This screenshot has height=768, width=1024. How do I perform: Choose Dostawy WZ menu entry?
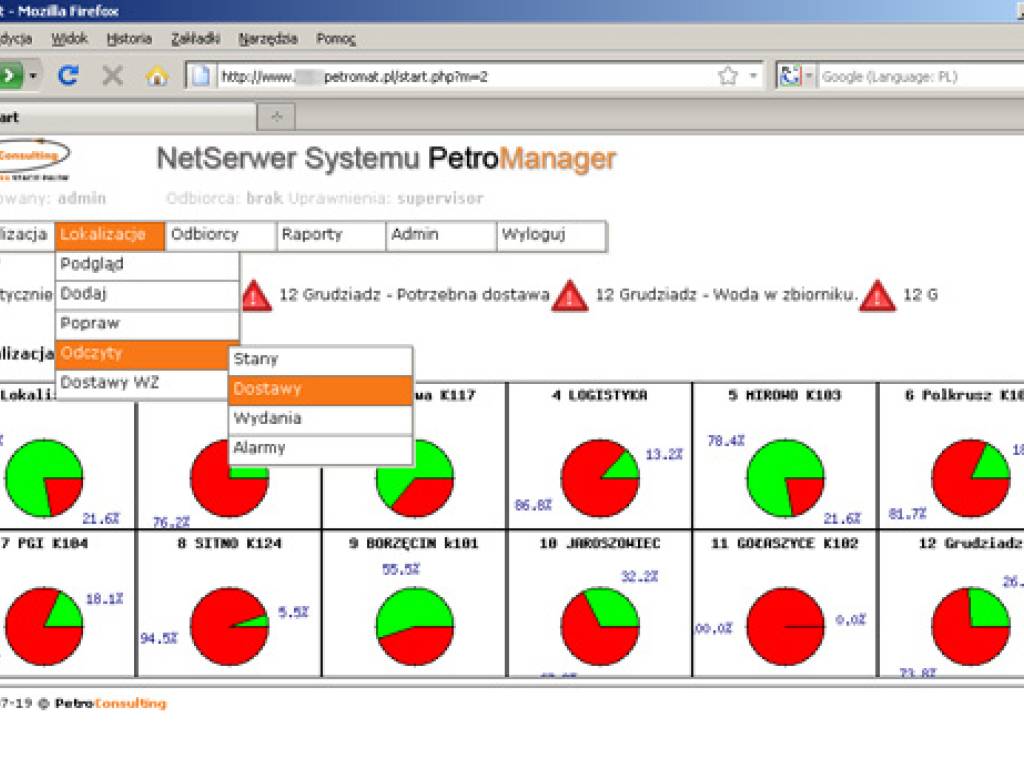[142, 383]
